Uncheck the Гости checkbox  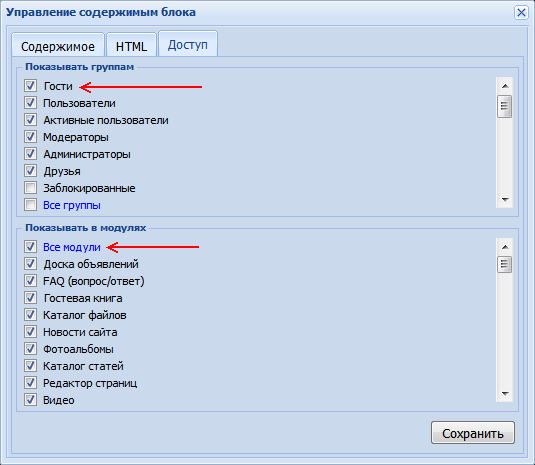[x=30, y=86]
